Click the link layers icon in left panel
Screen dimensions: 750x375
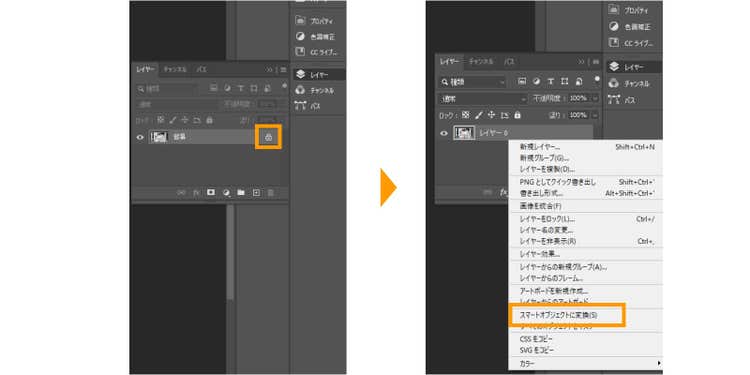pos(181,192)
